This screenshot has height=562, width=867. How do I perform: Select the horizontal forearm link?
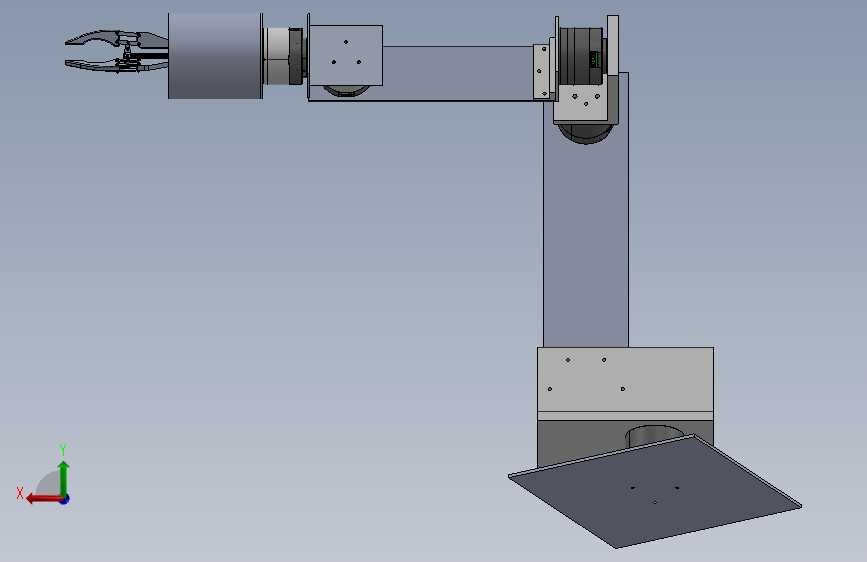coord(457,73)
